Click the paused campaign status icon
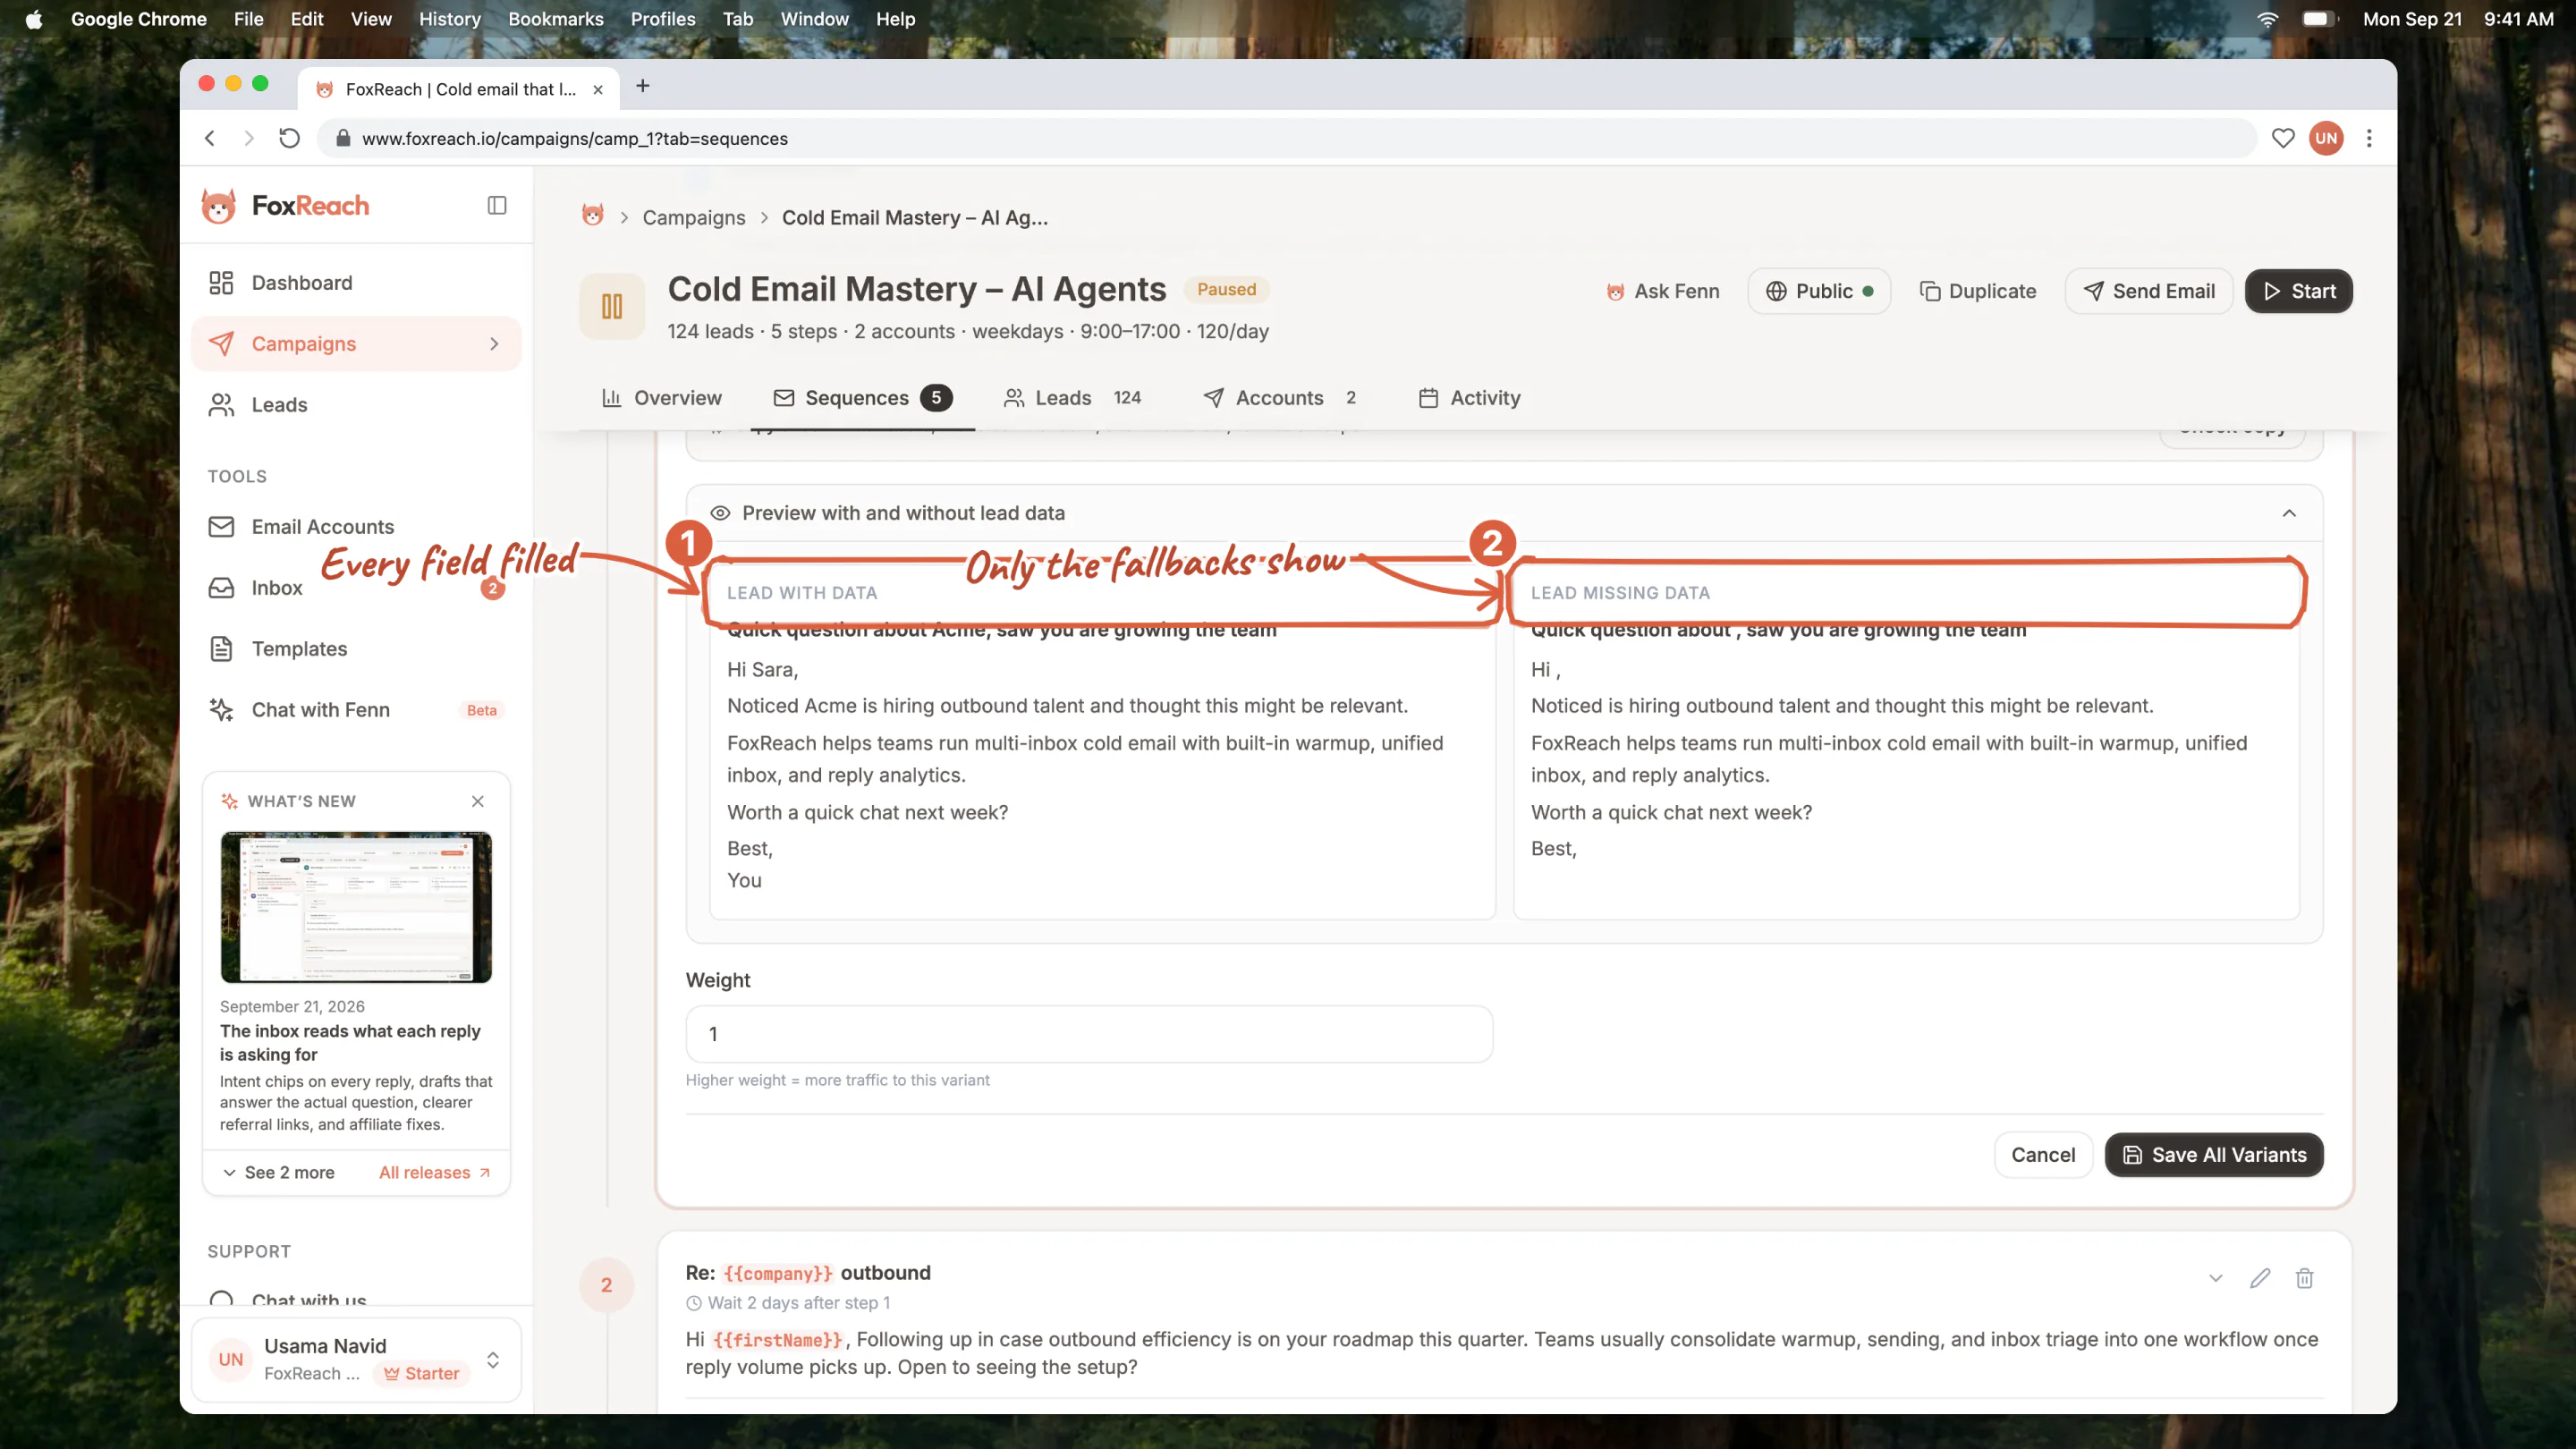2576x1449 pixels. pos(612,306)
